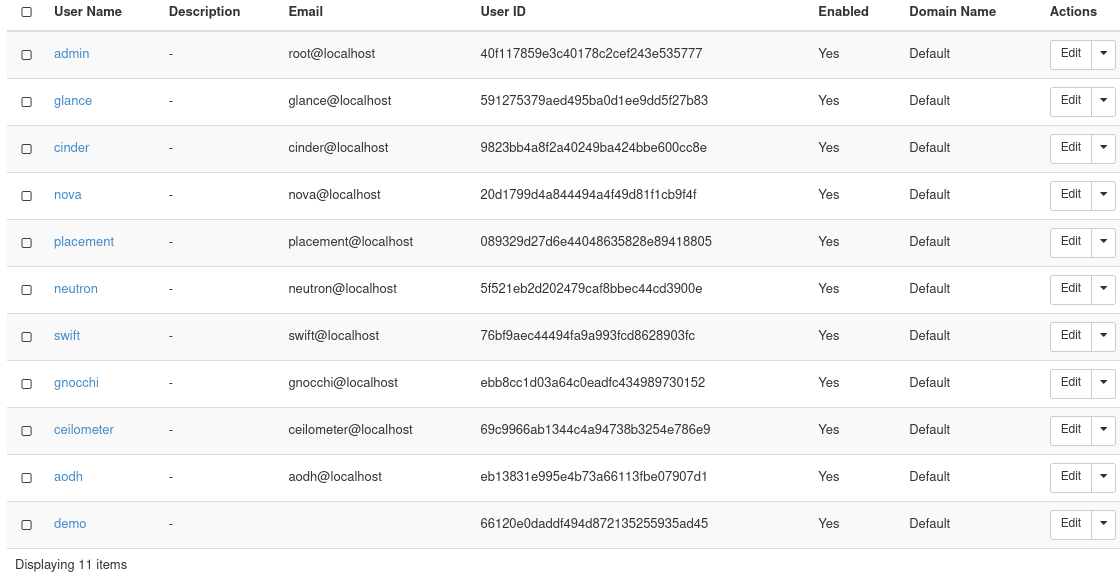Edit the gnocchi user

click(1071, 383)
